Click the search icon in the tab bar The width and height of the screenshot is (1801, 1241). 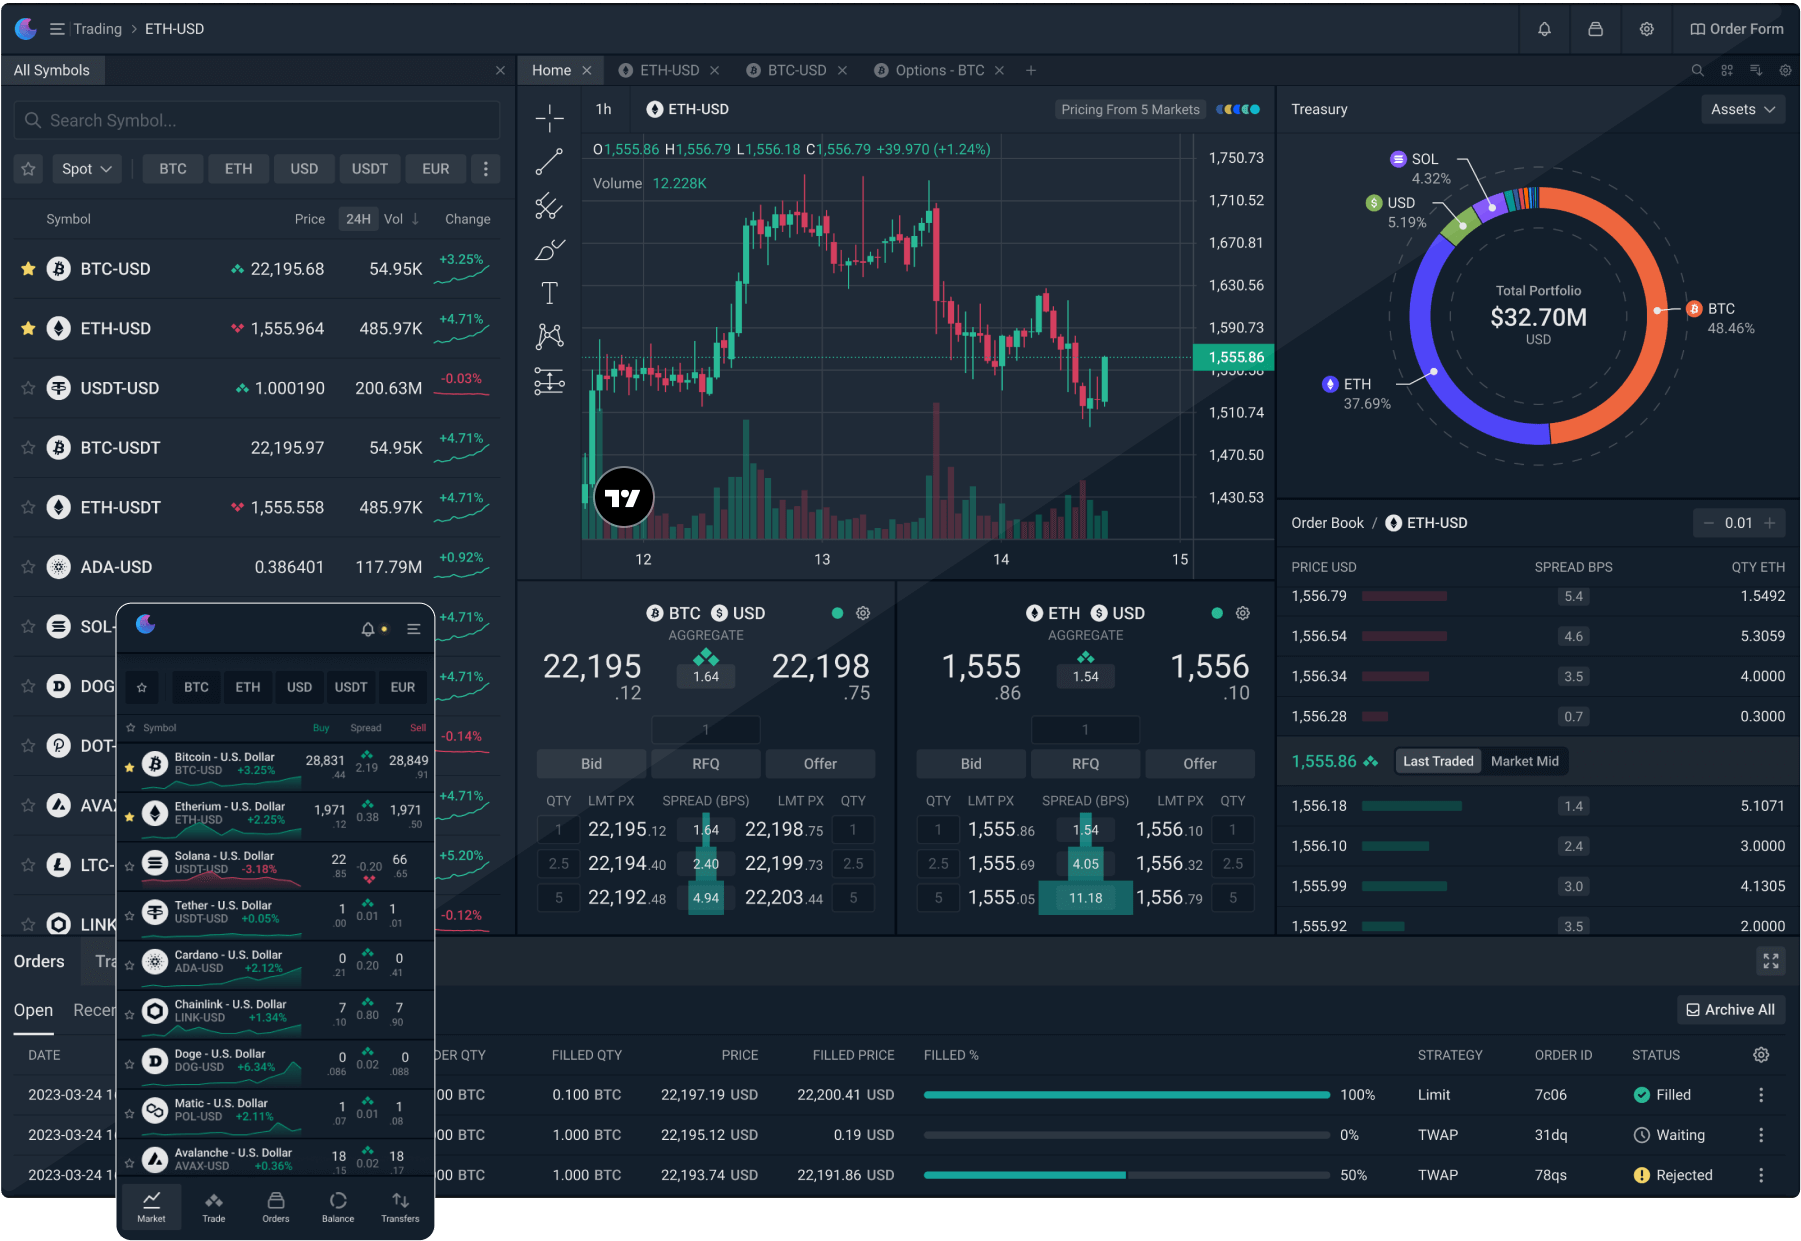coord(1698,70)
